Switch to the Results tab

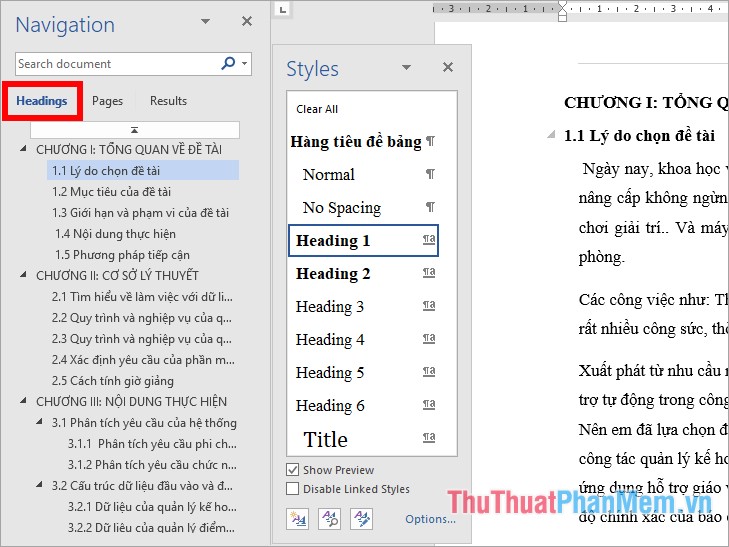point(168,101)
